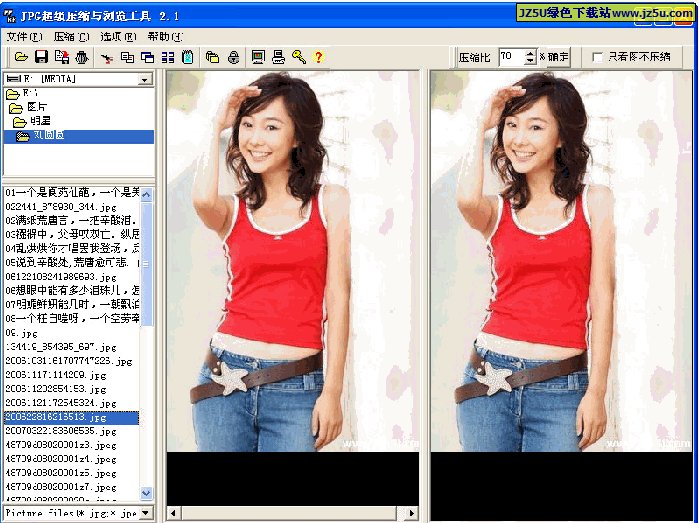Open the 帮助 menu
This screenshot has height=523, width=699.
[165, 37]
